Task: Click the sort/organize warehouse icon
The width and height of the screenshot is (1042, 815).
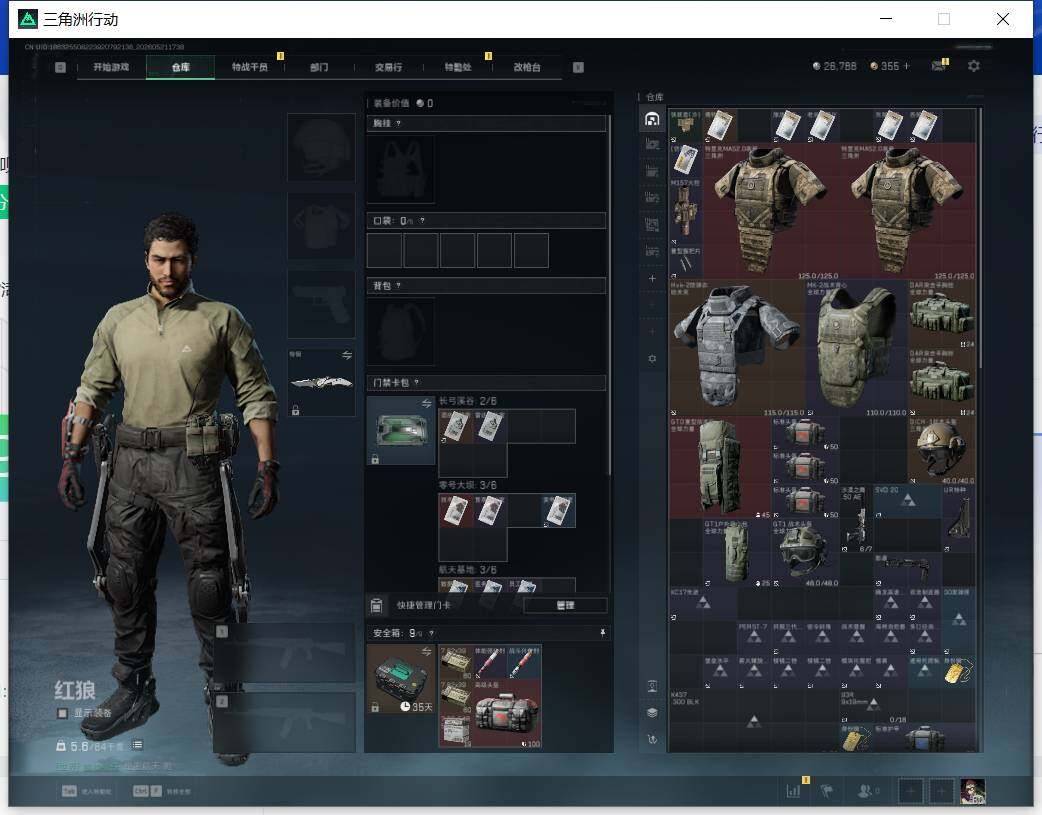Action: point(652,739)
